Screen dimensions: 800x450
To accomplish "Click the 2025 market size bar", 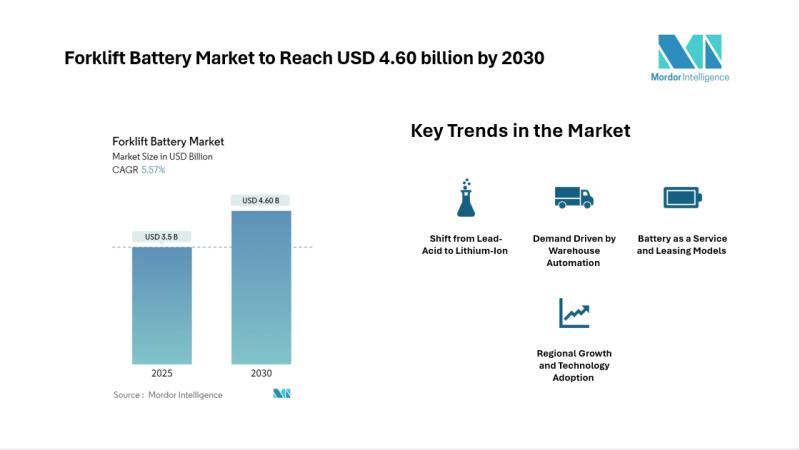I will click(162, 305).
